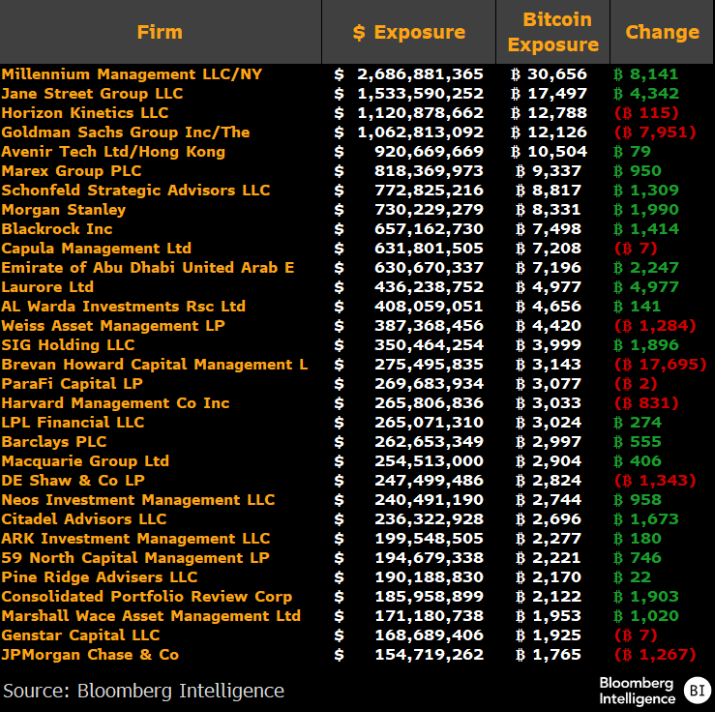Select LPL Financial LLC firm name
This screenshot has width=715, height=712.
[73, 422]
